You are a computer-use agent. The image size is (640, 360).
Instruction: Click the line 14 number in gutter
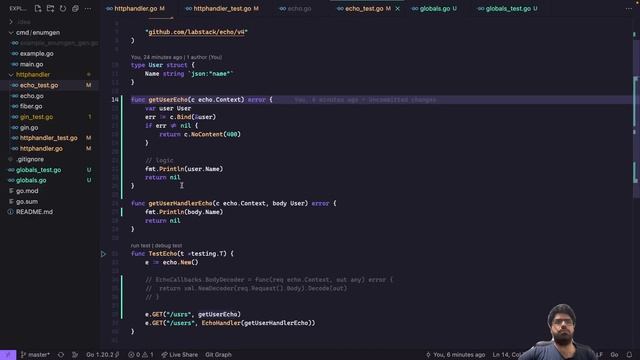[115, 100]
